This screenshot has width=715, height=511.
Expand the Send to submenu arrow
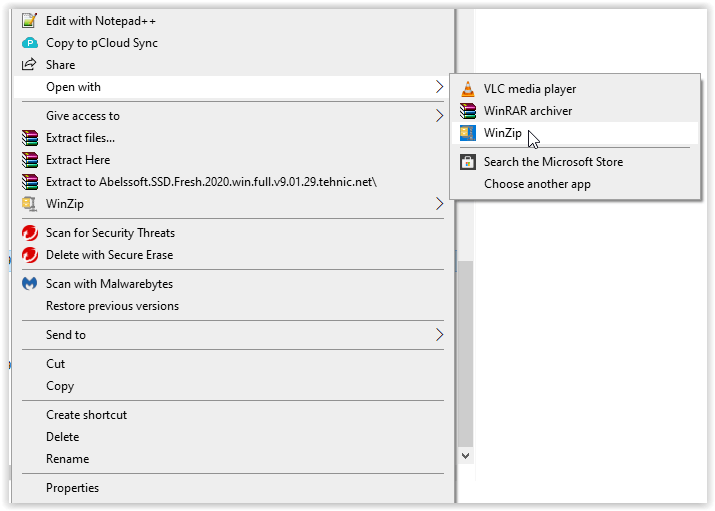coord(439,335)
